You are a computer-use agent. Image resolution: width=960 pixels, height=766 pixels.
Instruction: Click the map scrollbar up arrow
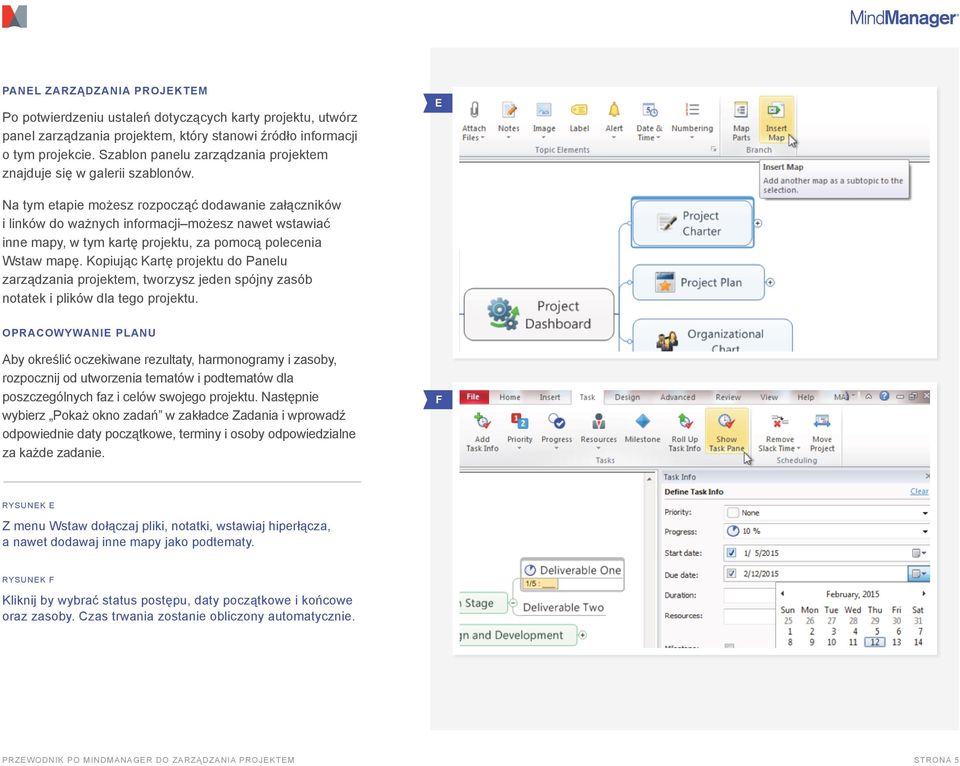[x=649, y=479]
